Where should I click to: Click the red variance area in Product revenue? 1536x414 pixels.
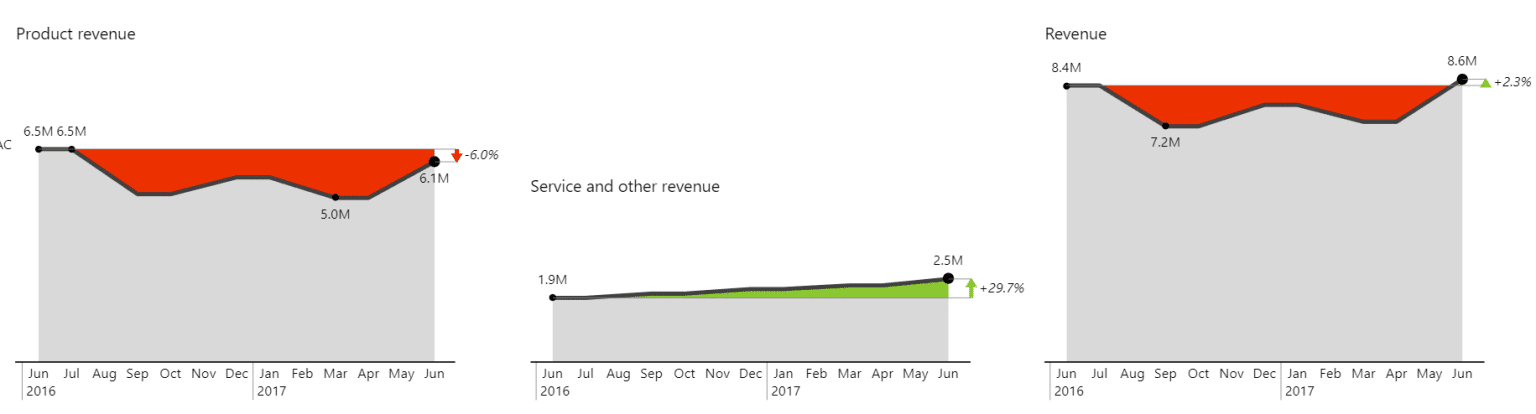tap(250, 165)
